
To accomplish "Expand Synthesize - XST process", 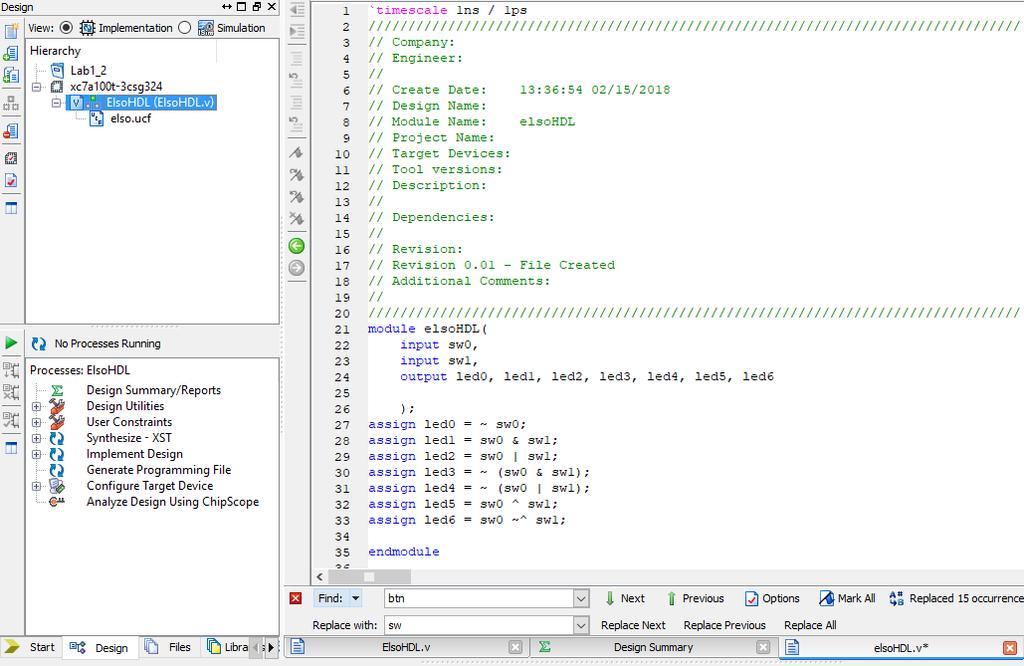I will [x=37, y=438].
